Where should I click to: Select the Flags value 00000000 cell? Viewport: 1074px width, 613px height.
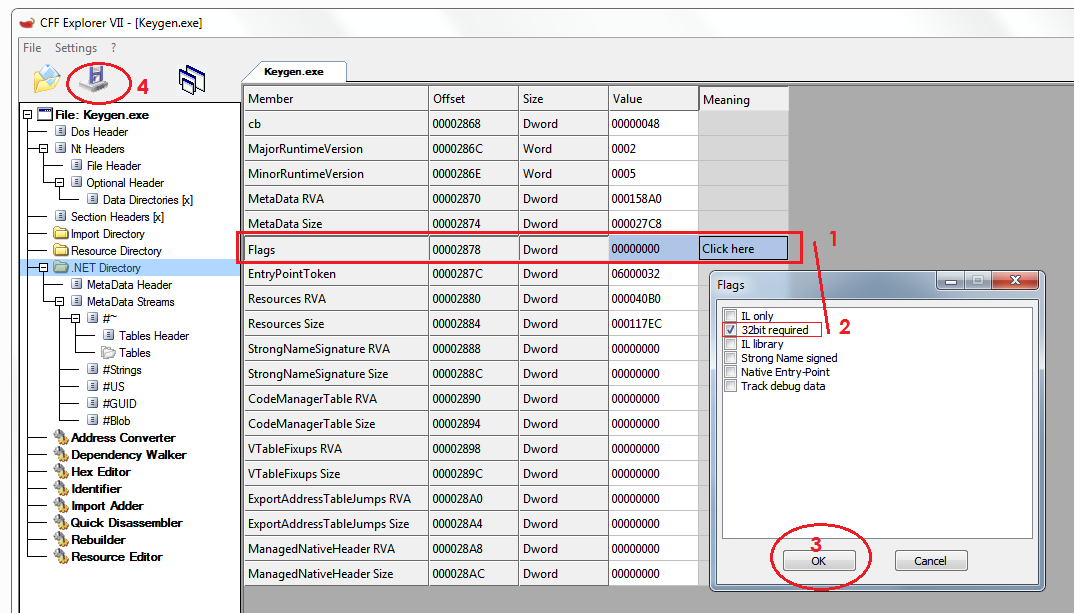point(653,249)
